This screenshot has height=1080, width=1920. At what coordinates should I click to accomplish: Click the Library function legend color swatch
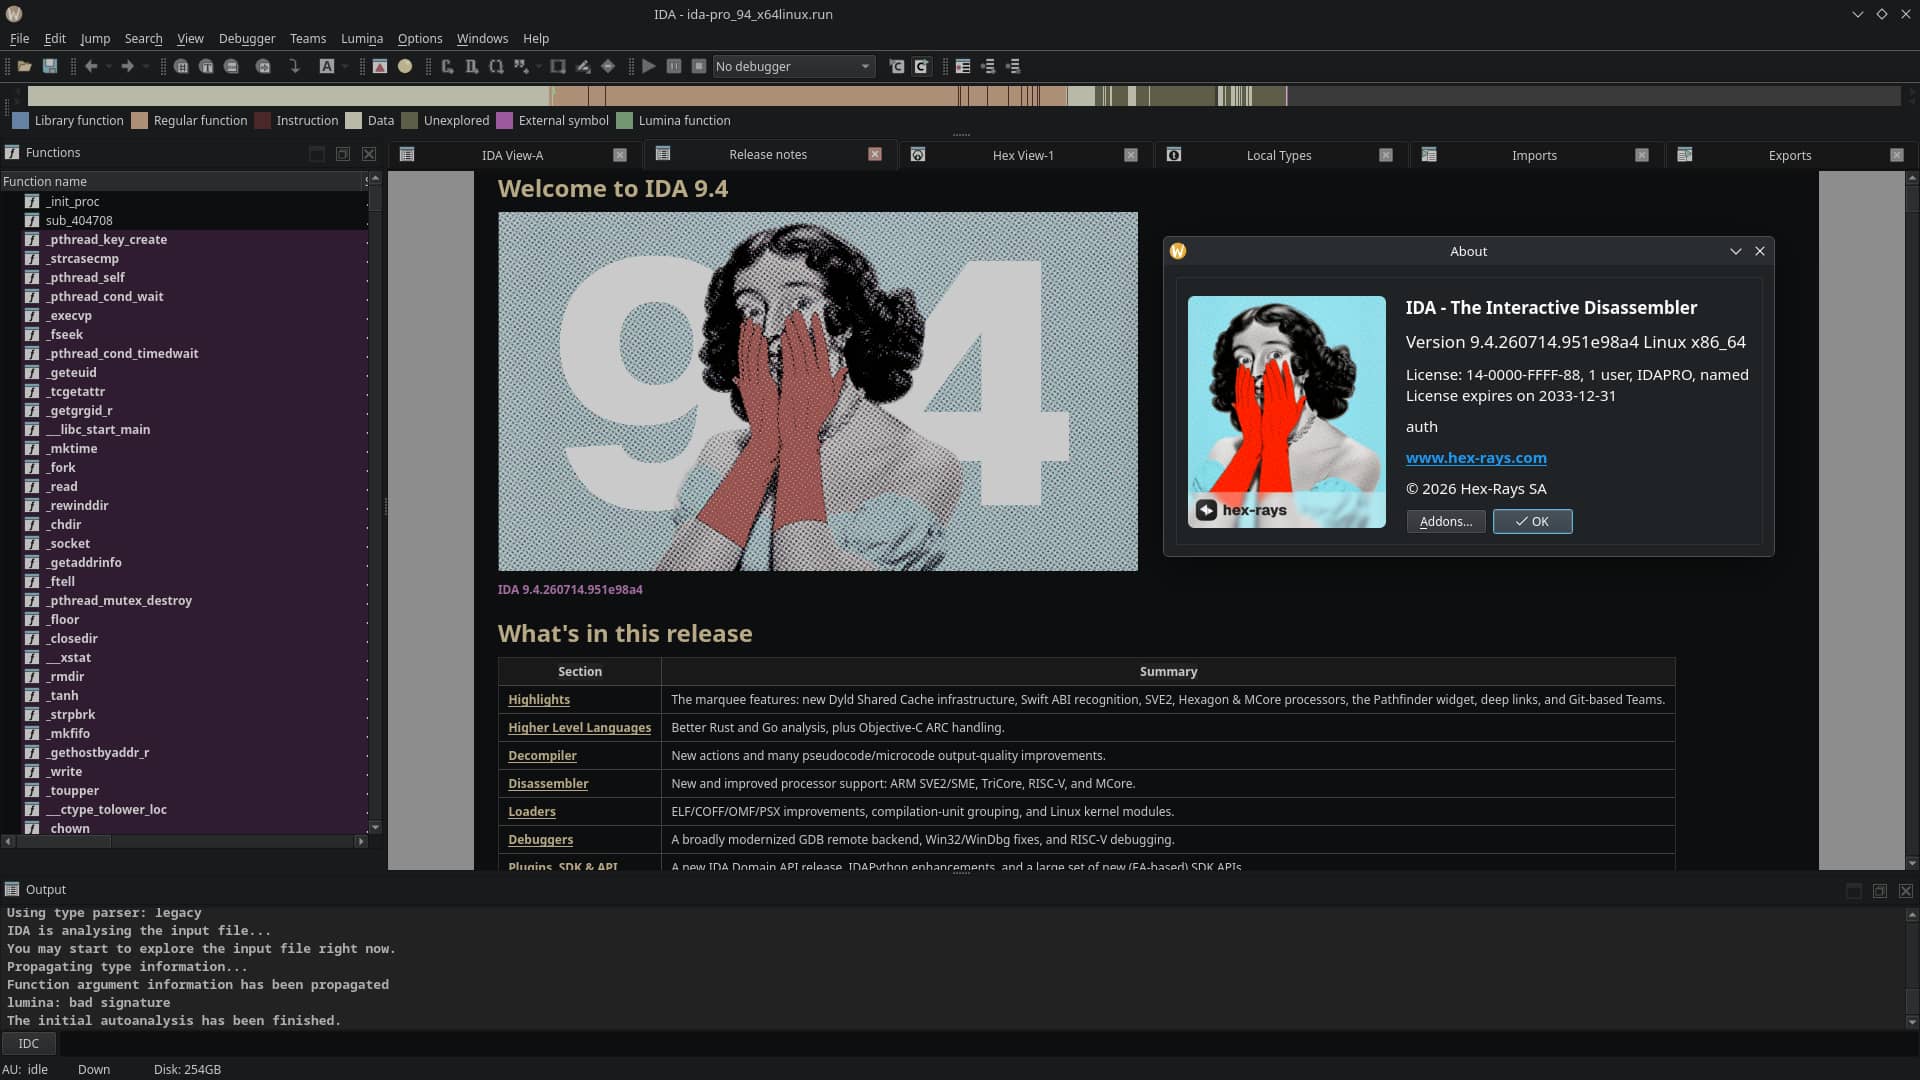coord(20,120)
